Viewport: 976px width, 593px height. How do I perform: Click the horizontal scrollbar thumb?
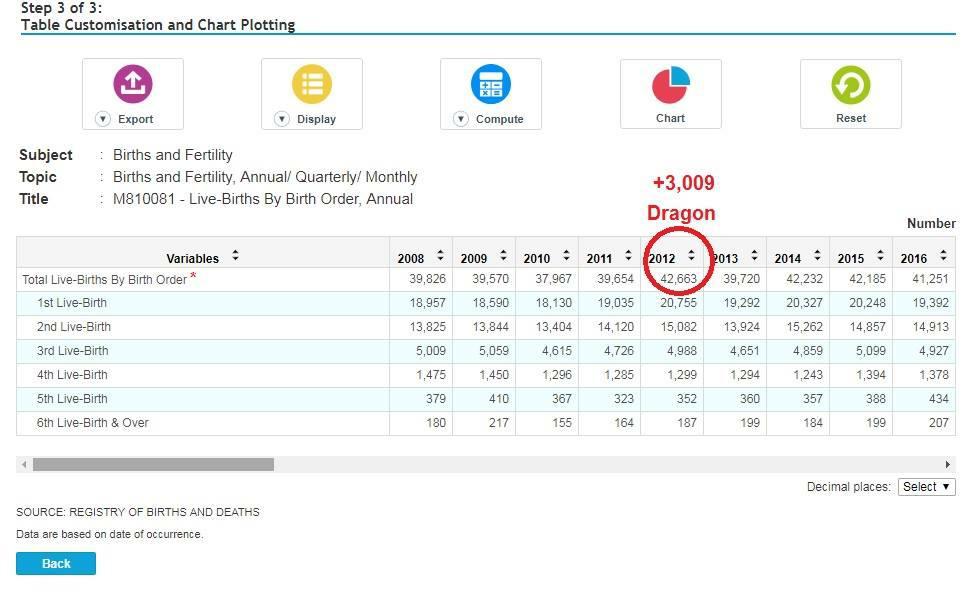tap(153, 464)
